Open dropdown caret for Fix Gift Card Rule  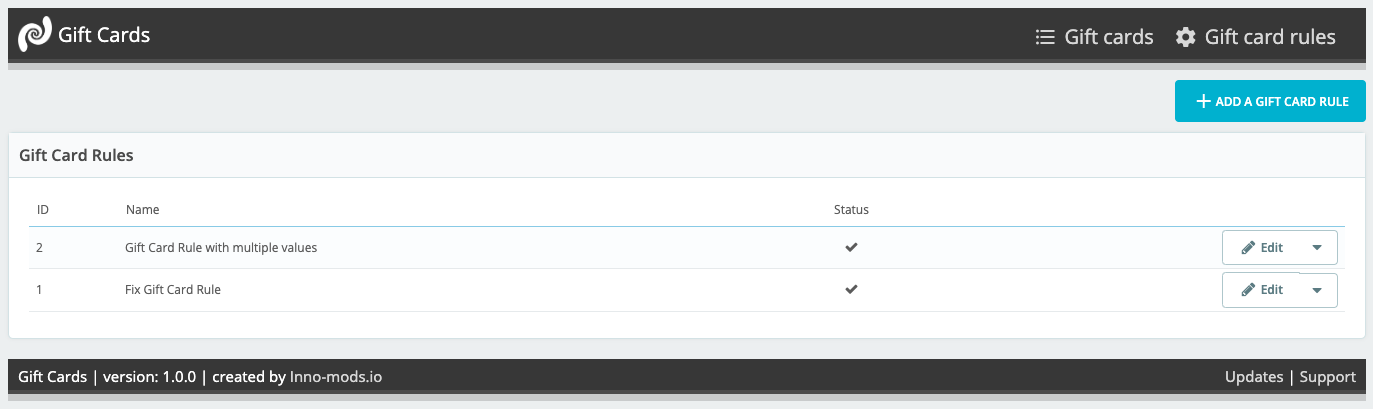point(1317,290)
